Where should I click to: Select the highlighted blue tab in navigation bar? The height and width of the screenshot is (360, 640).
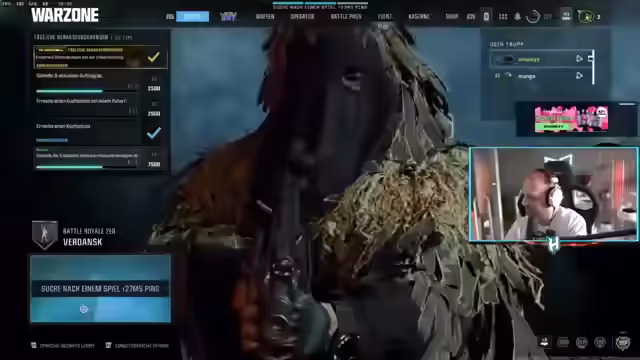click(192, 16)
